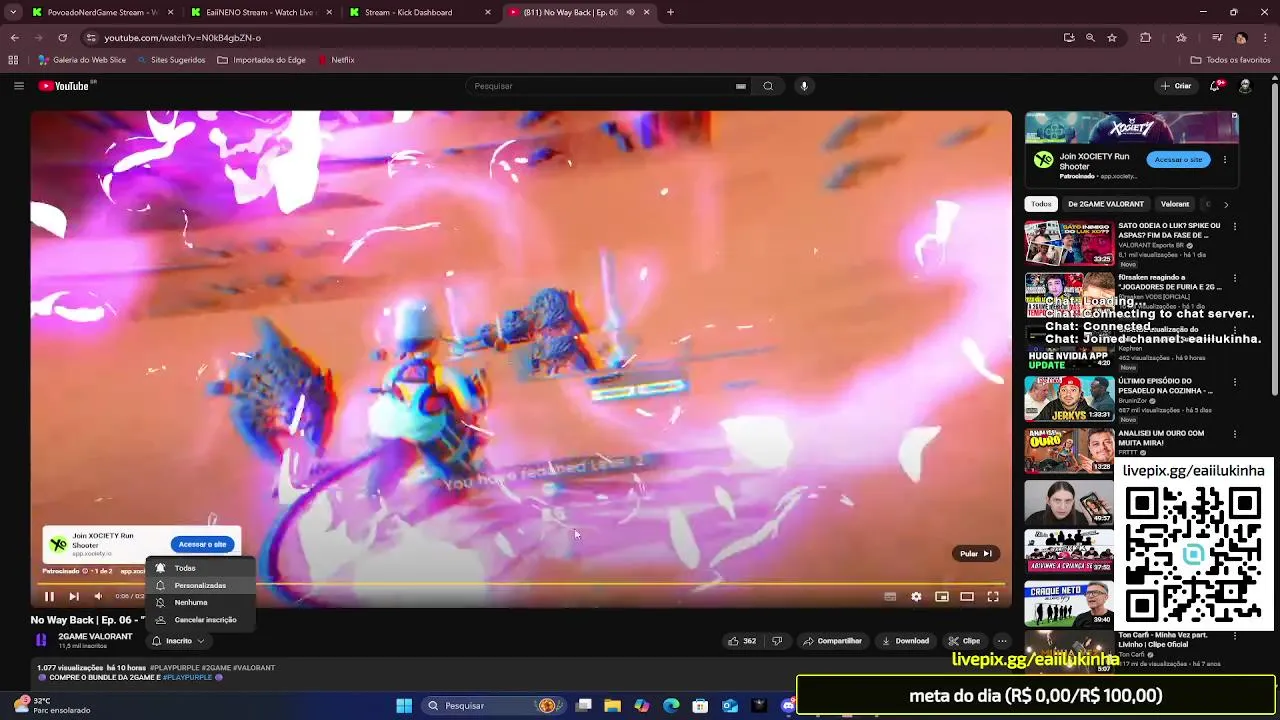Open YouTube notifications bell
Viewport: 1280px width, 720px height.
tap(1215, 86)
